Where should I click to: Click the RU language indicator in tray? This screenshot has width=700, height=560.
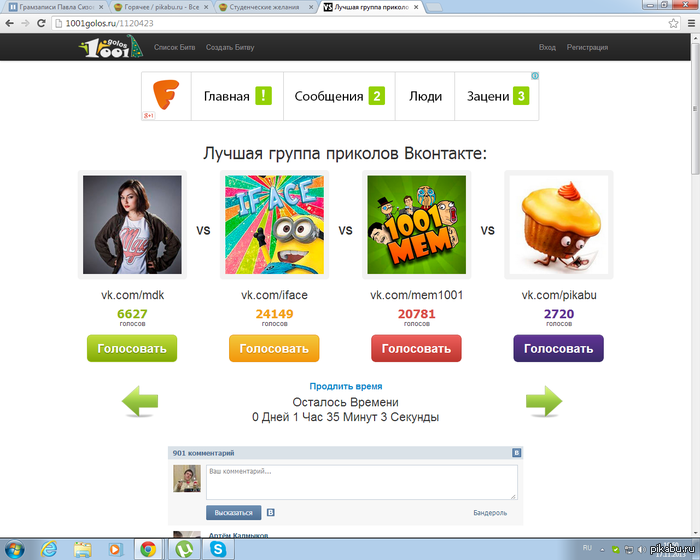pos(587,548)
